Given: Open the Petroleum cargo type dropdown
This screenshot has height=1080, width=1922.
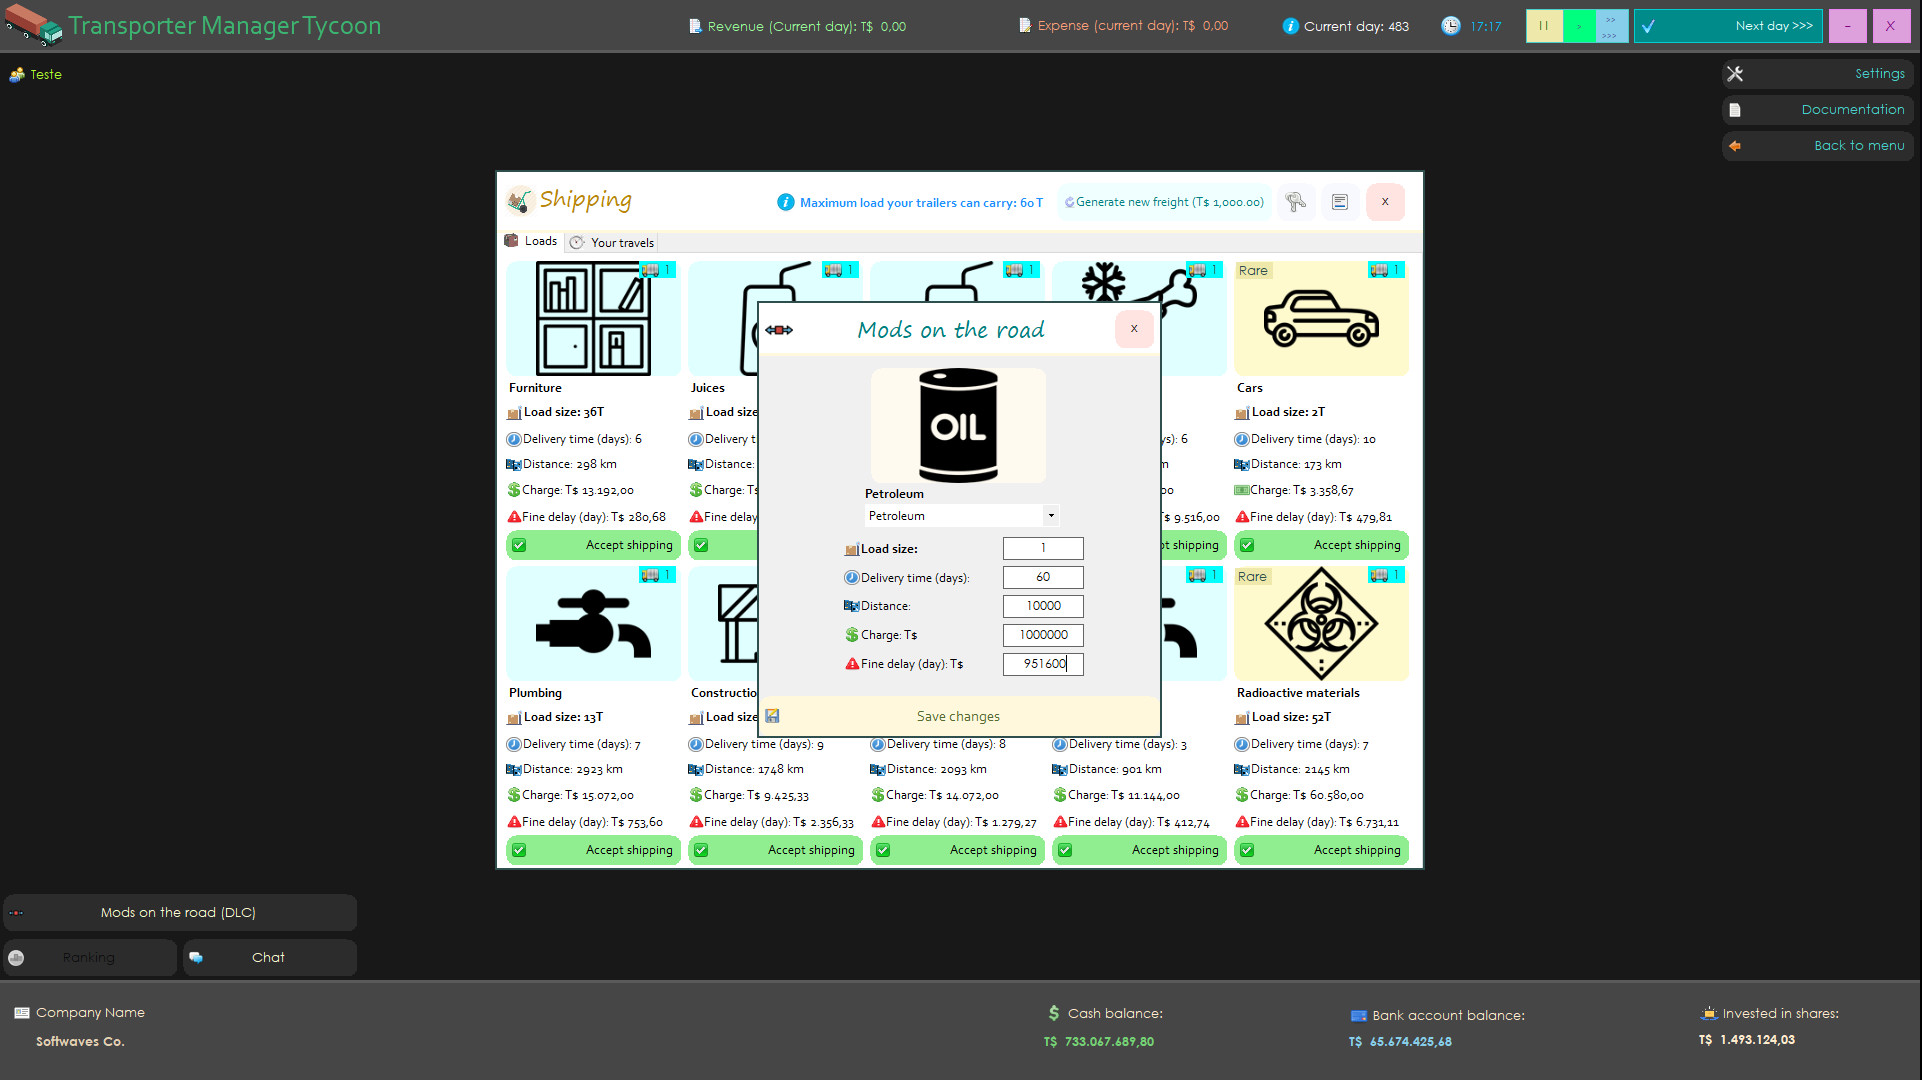Looking at the screenshot, I should coord(1050,515).
